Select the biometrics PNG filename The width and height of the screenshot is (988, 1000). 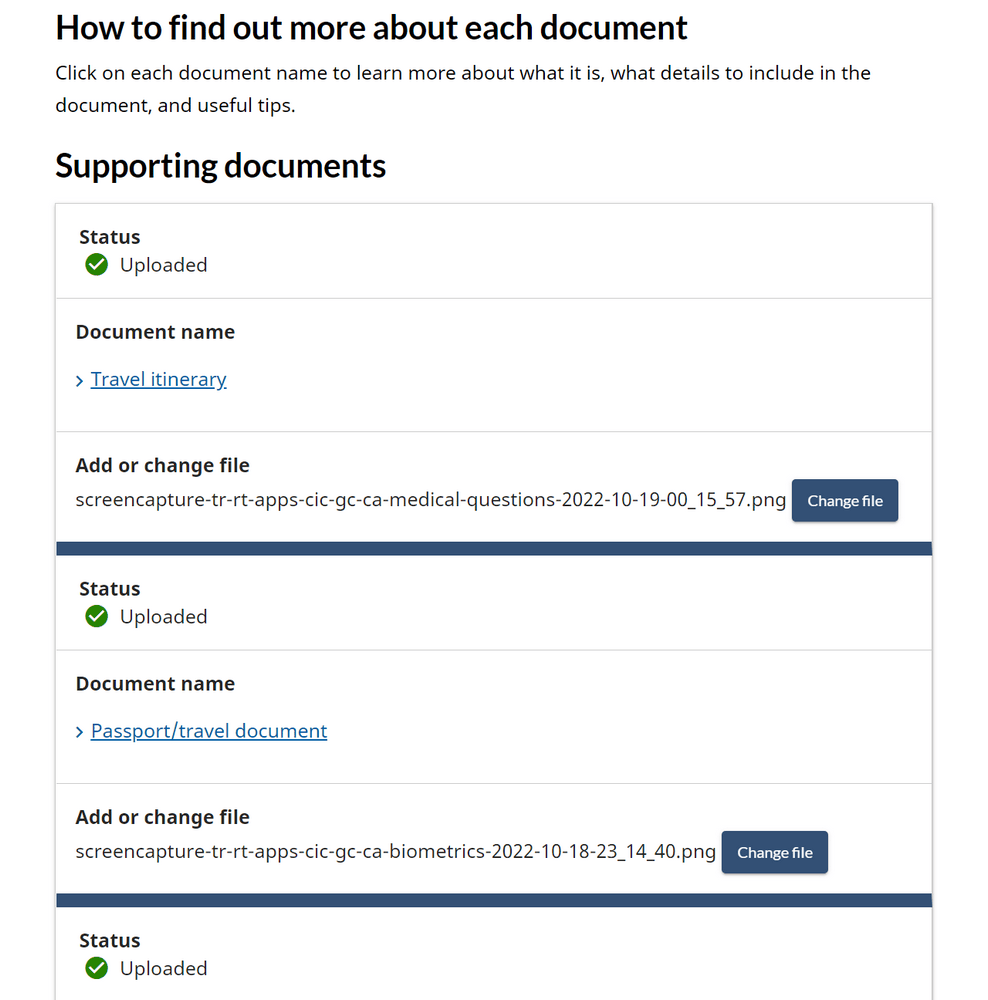click(395, 852)
